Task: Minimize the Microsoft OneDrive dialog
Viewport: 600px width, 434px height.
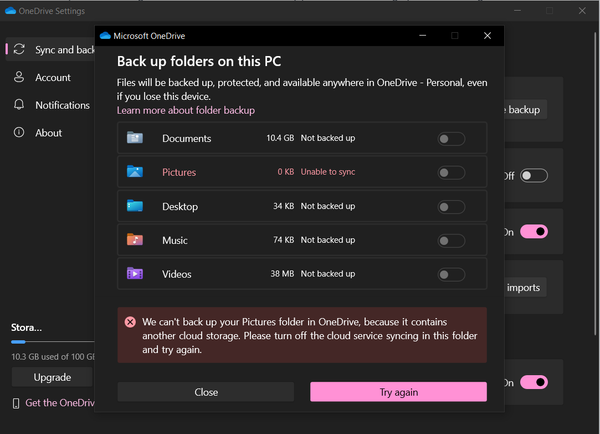Action: 422,36
